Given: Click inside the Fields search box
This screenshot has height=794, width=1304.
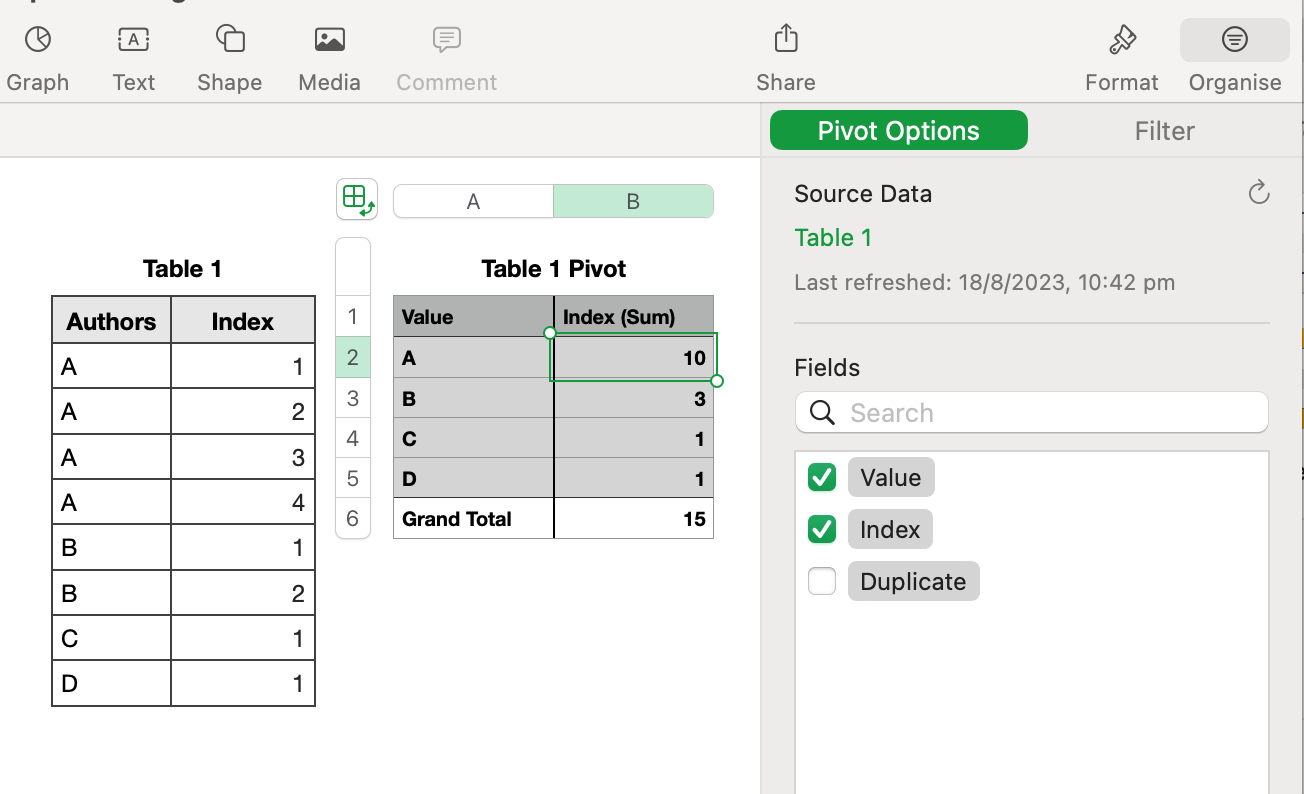Looking at the screenshot, I should tap(1031, 412).
